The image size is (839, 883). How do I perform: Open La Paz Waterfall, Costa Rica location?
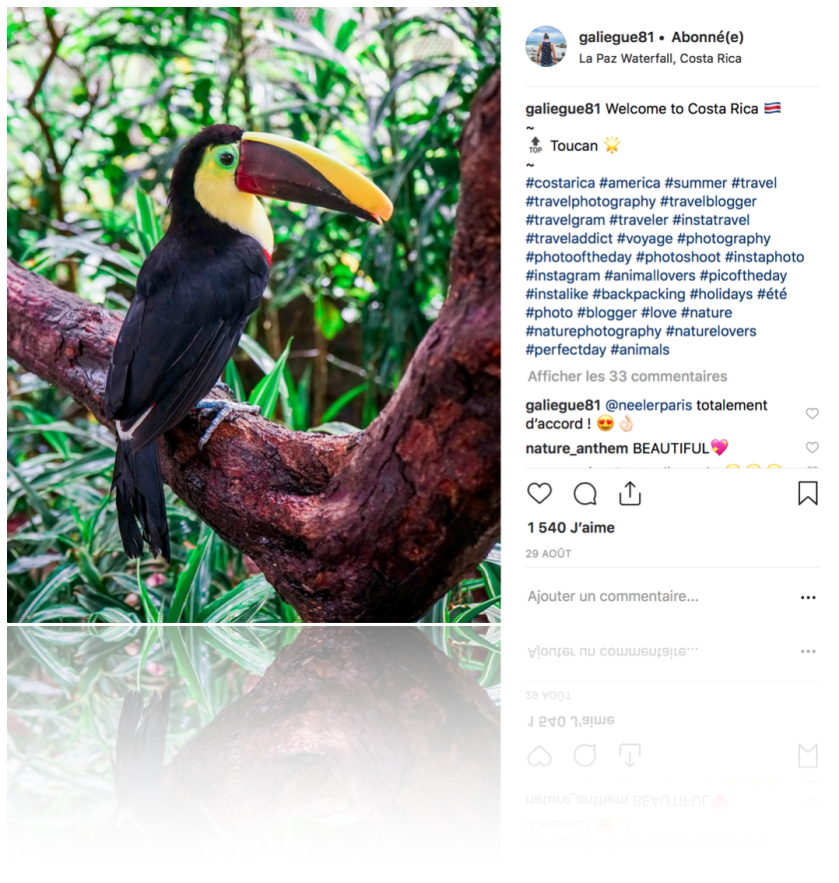[660, 58]
